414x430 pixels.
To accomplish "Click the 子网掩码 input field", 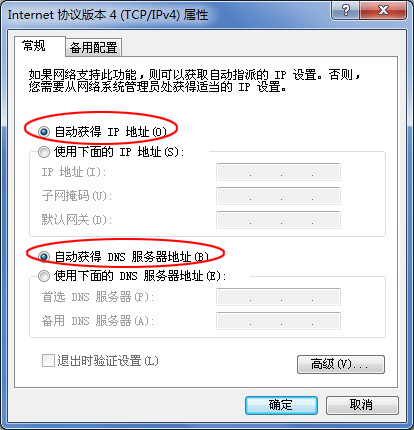I will click(278, 196).
